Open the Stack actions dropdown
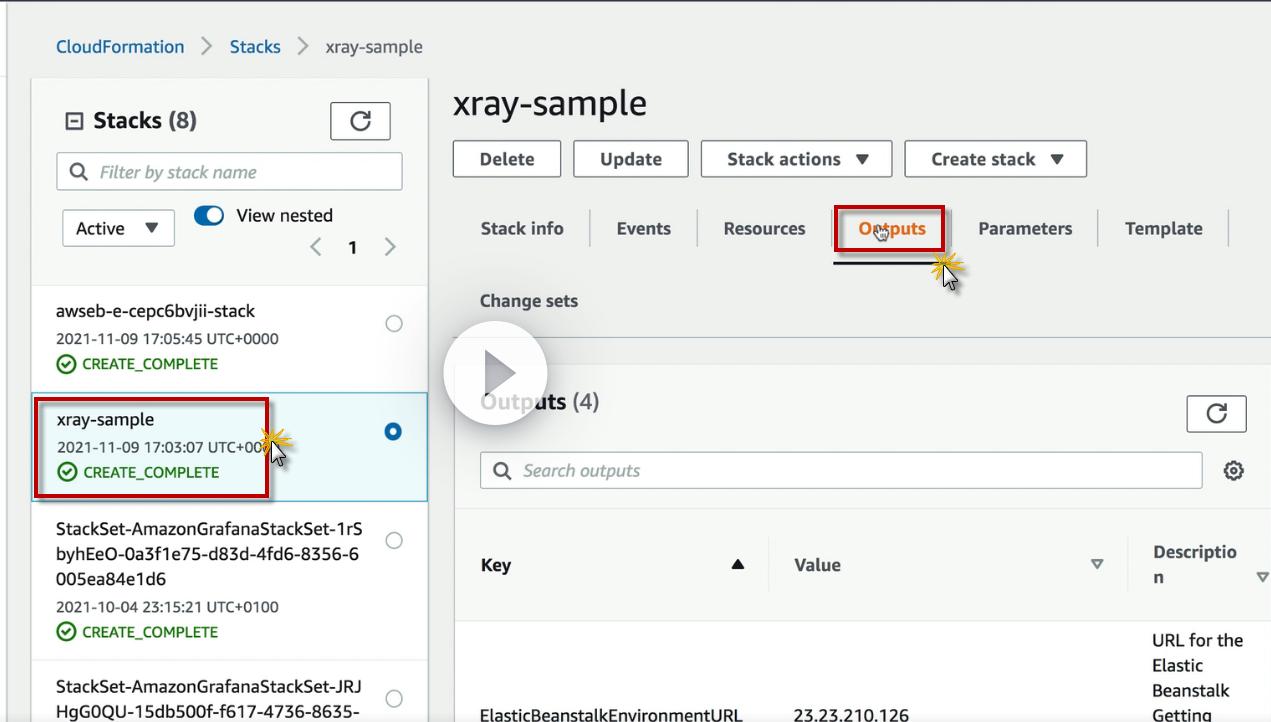This screenshot has height=722, width=1271. point(797,159)
